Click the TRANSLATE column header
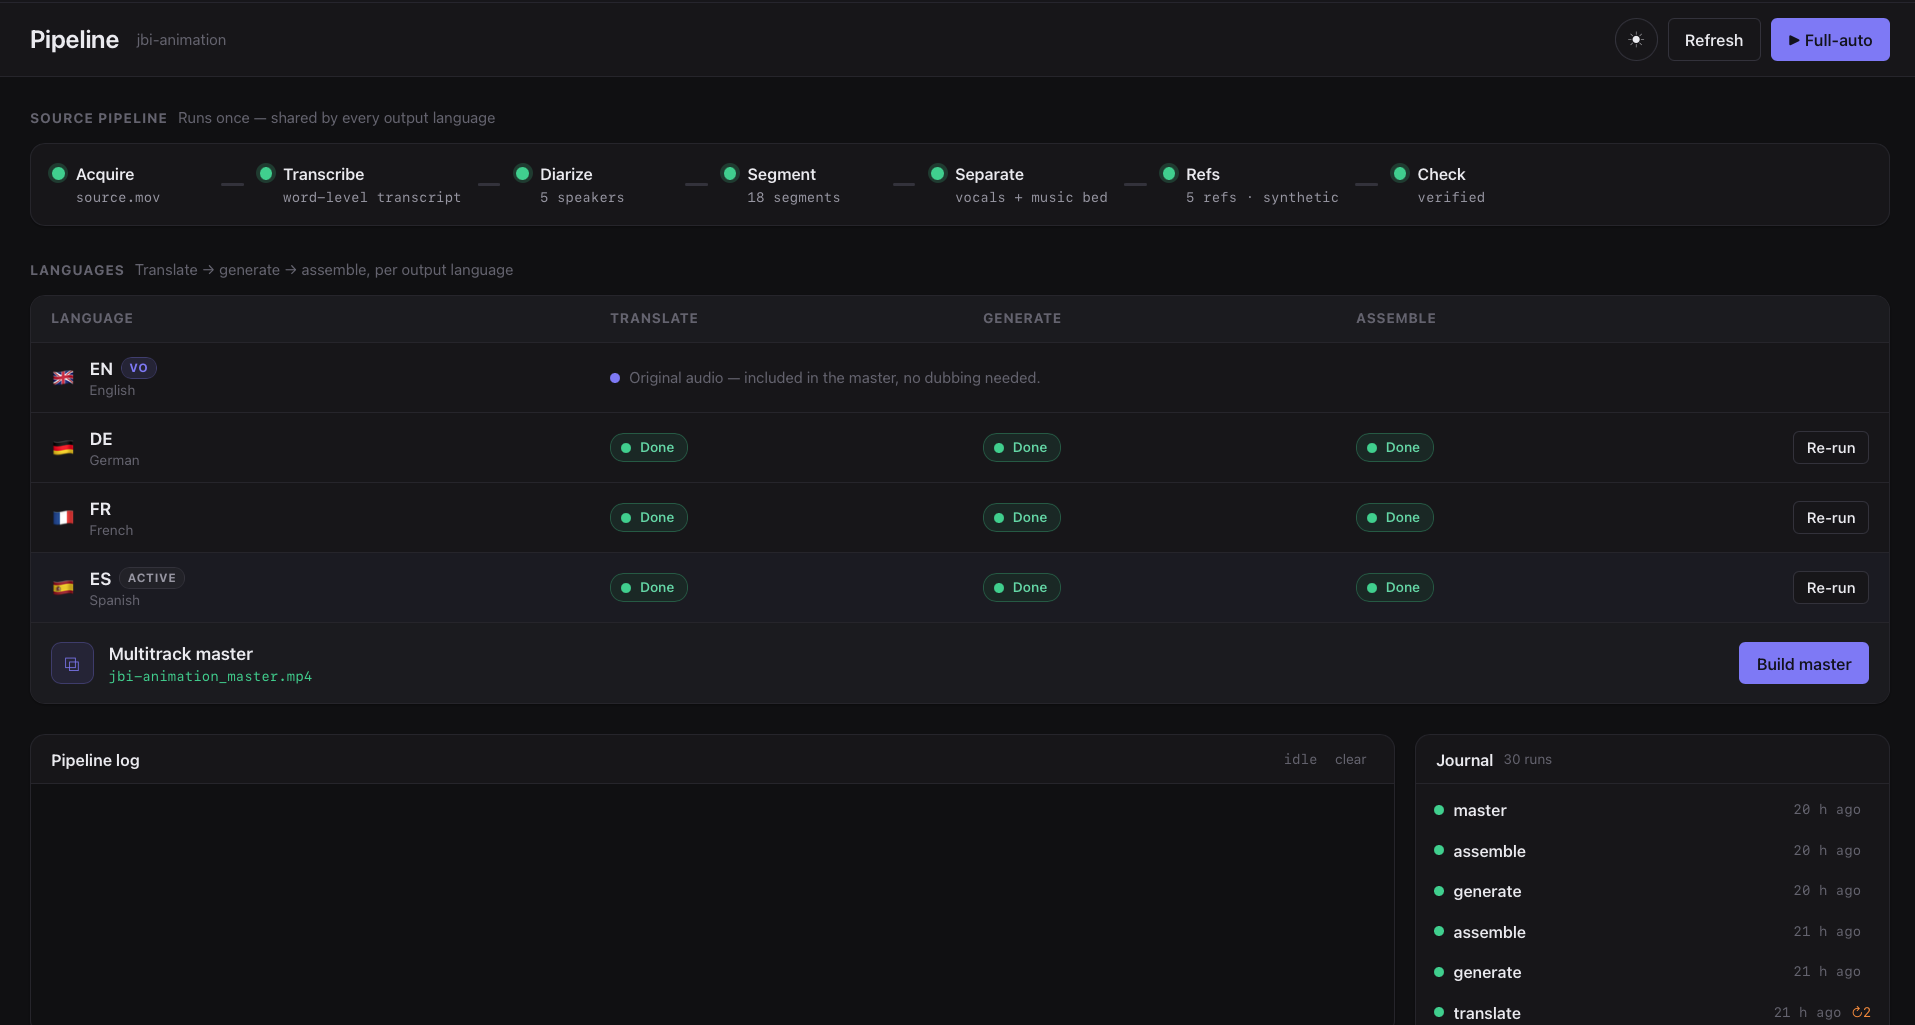Image resolution: width=1915 pixels, height=1025 pixels. (654, 318)
